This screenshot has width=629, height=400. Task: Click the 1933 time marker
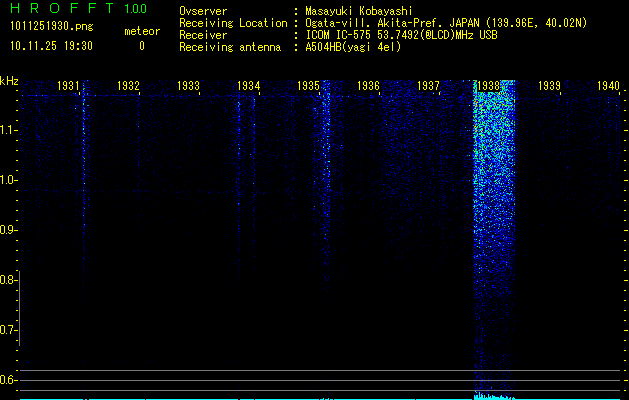pyautogui.click(x=189, y=86)
